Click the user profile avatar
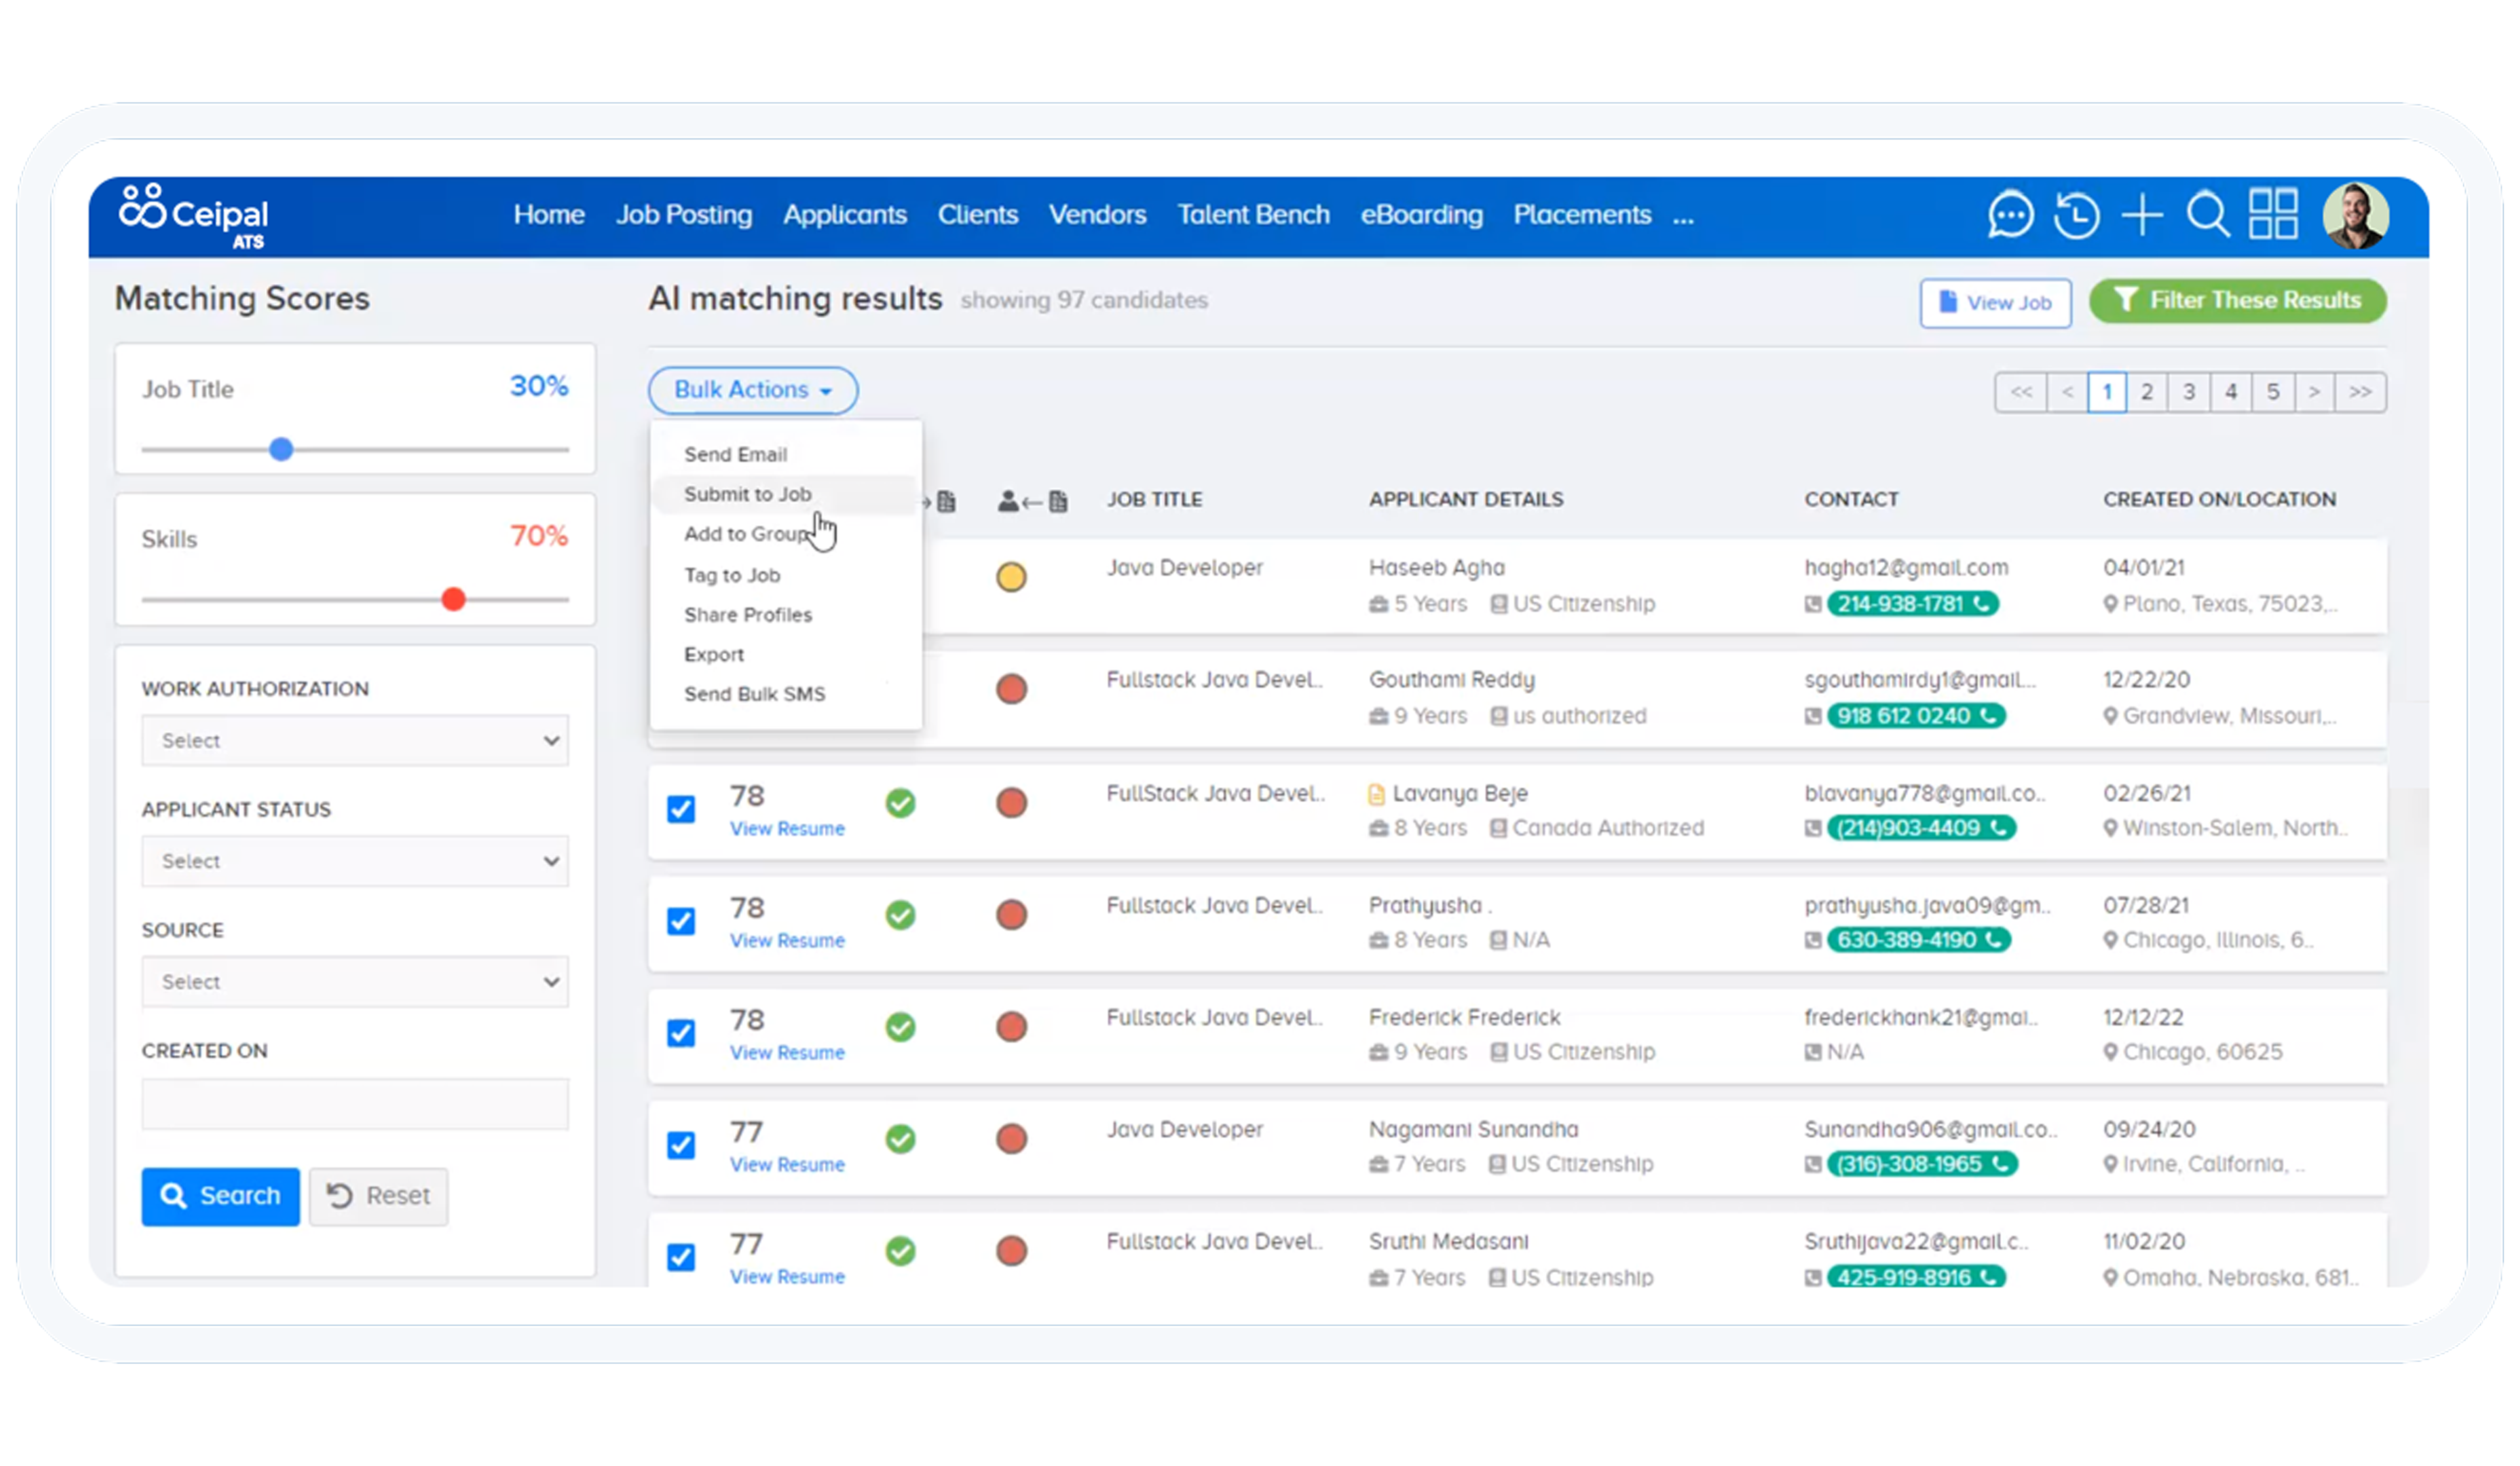 pos(2355,215)
